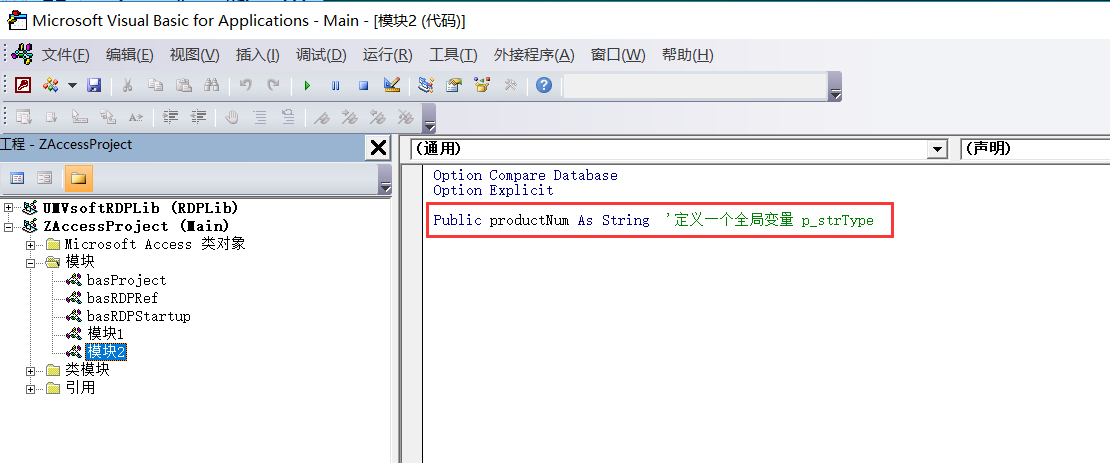Collapse the ZAccessProject (Main) project node

[x=8, y=227]
